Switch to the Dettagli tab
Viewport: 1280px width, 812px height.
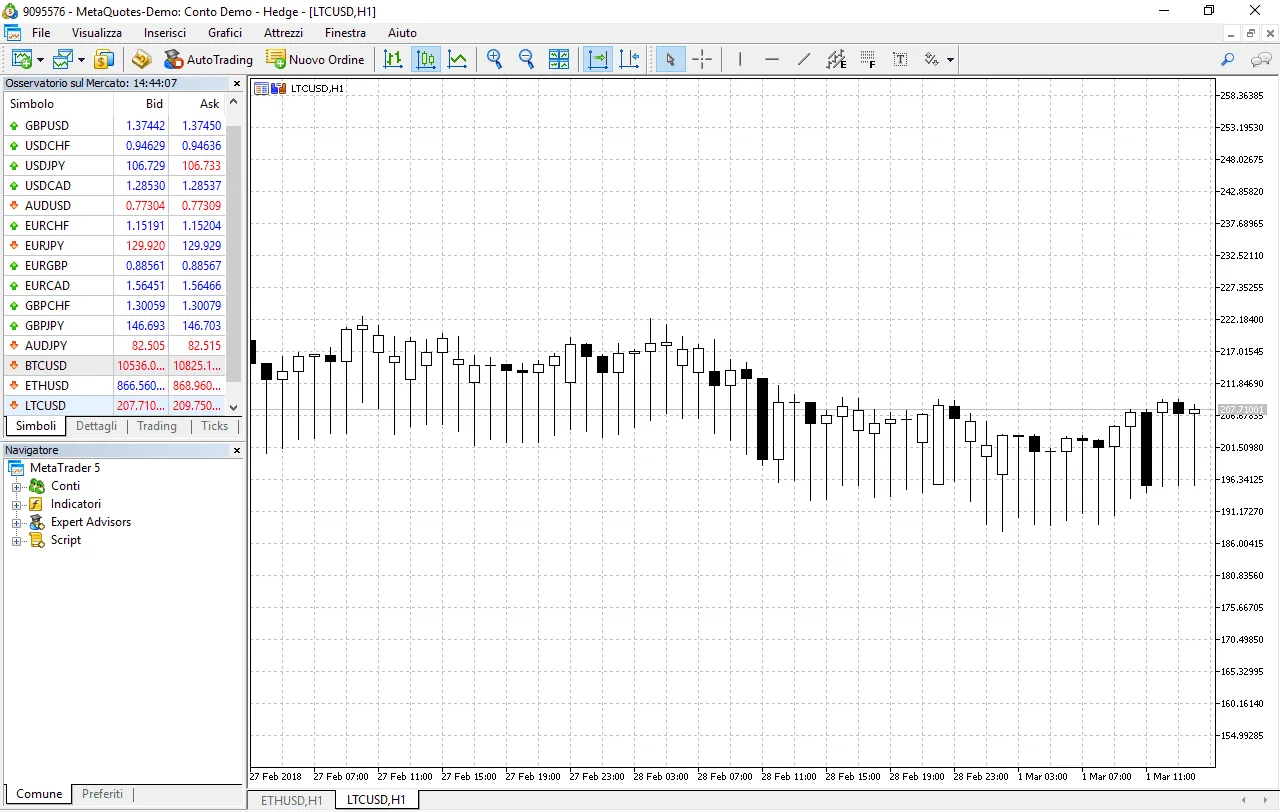click(x=96, y=426)
